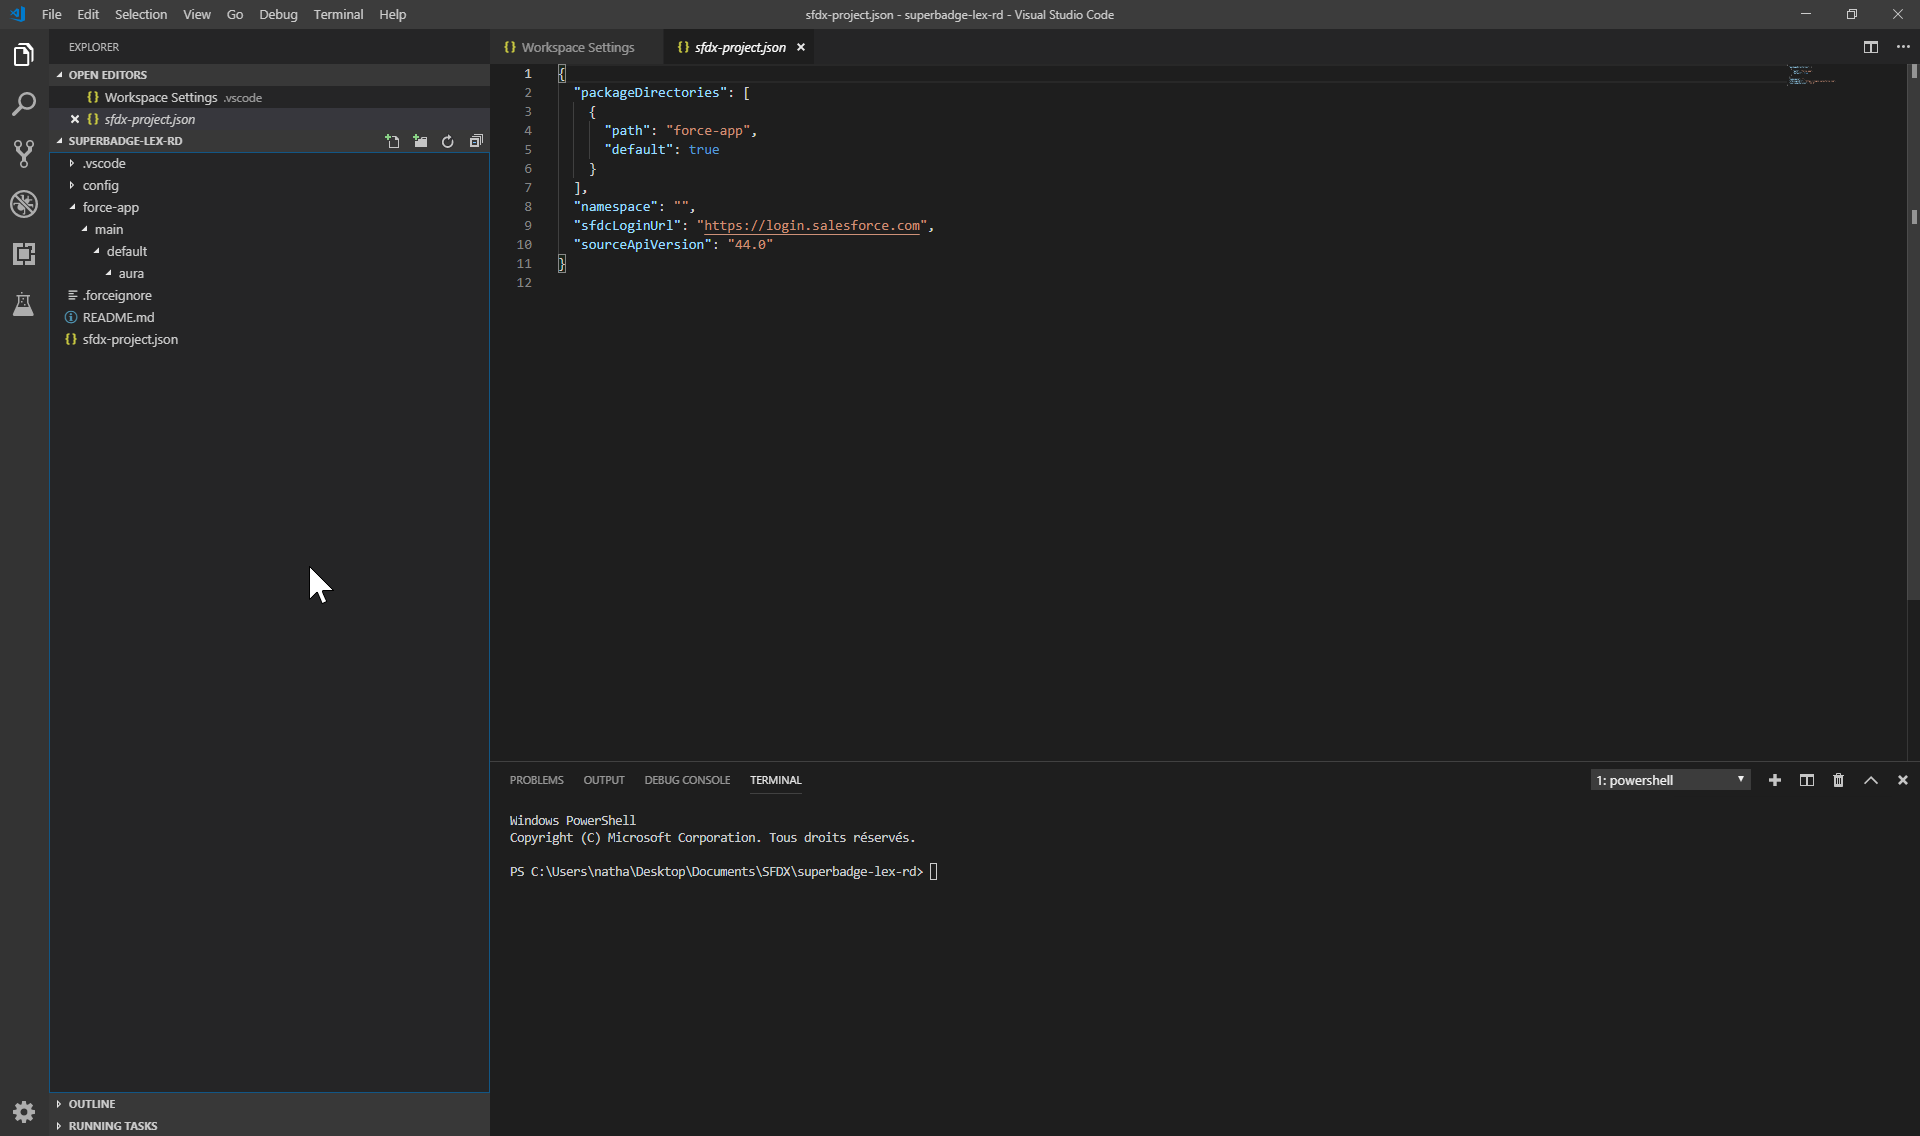Image resolution: width=1920 pixels, height=1136 pixels.
Task: Open the Explorer view in activity bar
Action: click(x=24, y=55)
